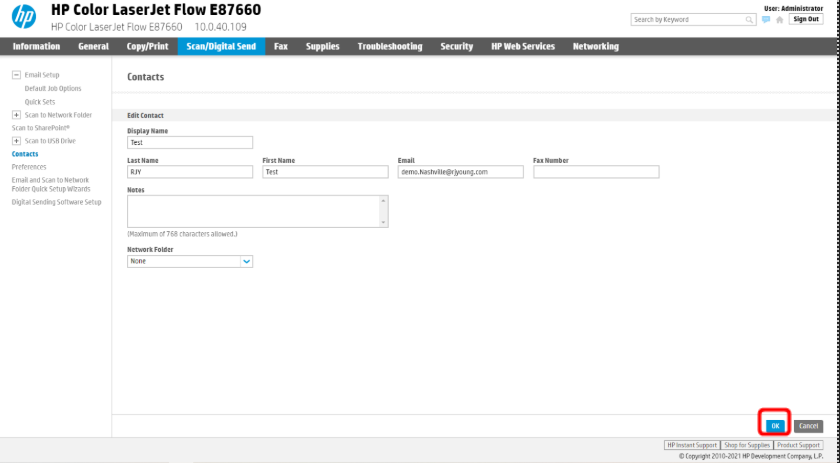Click the Email Setup sidebar label

click(42, 75)
